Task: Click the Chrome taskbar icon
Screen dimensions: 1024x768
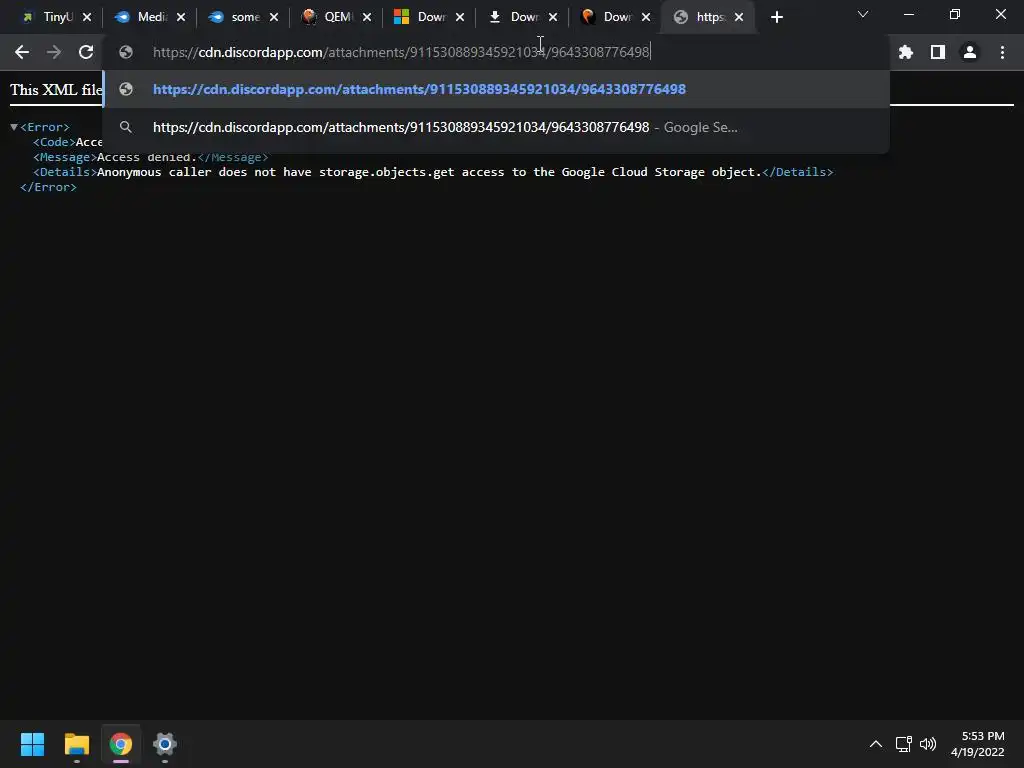Action: 120,744
